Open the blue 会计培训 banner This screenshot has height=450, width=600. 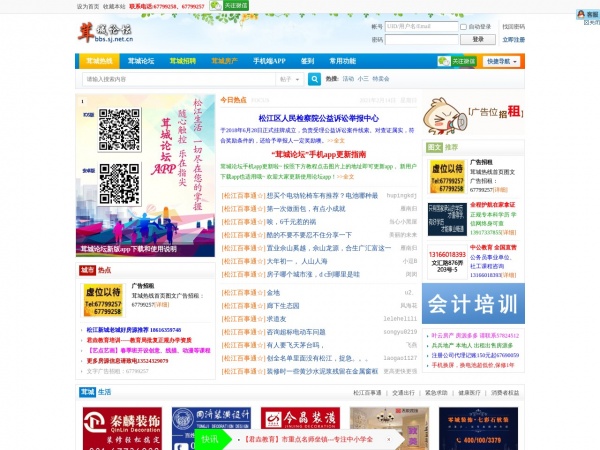[471, 300]
